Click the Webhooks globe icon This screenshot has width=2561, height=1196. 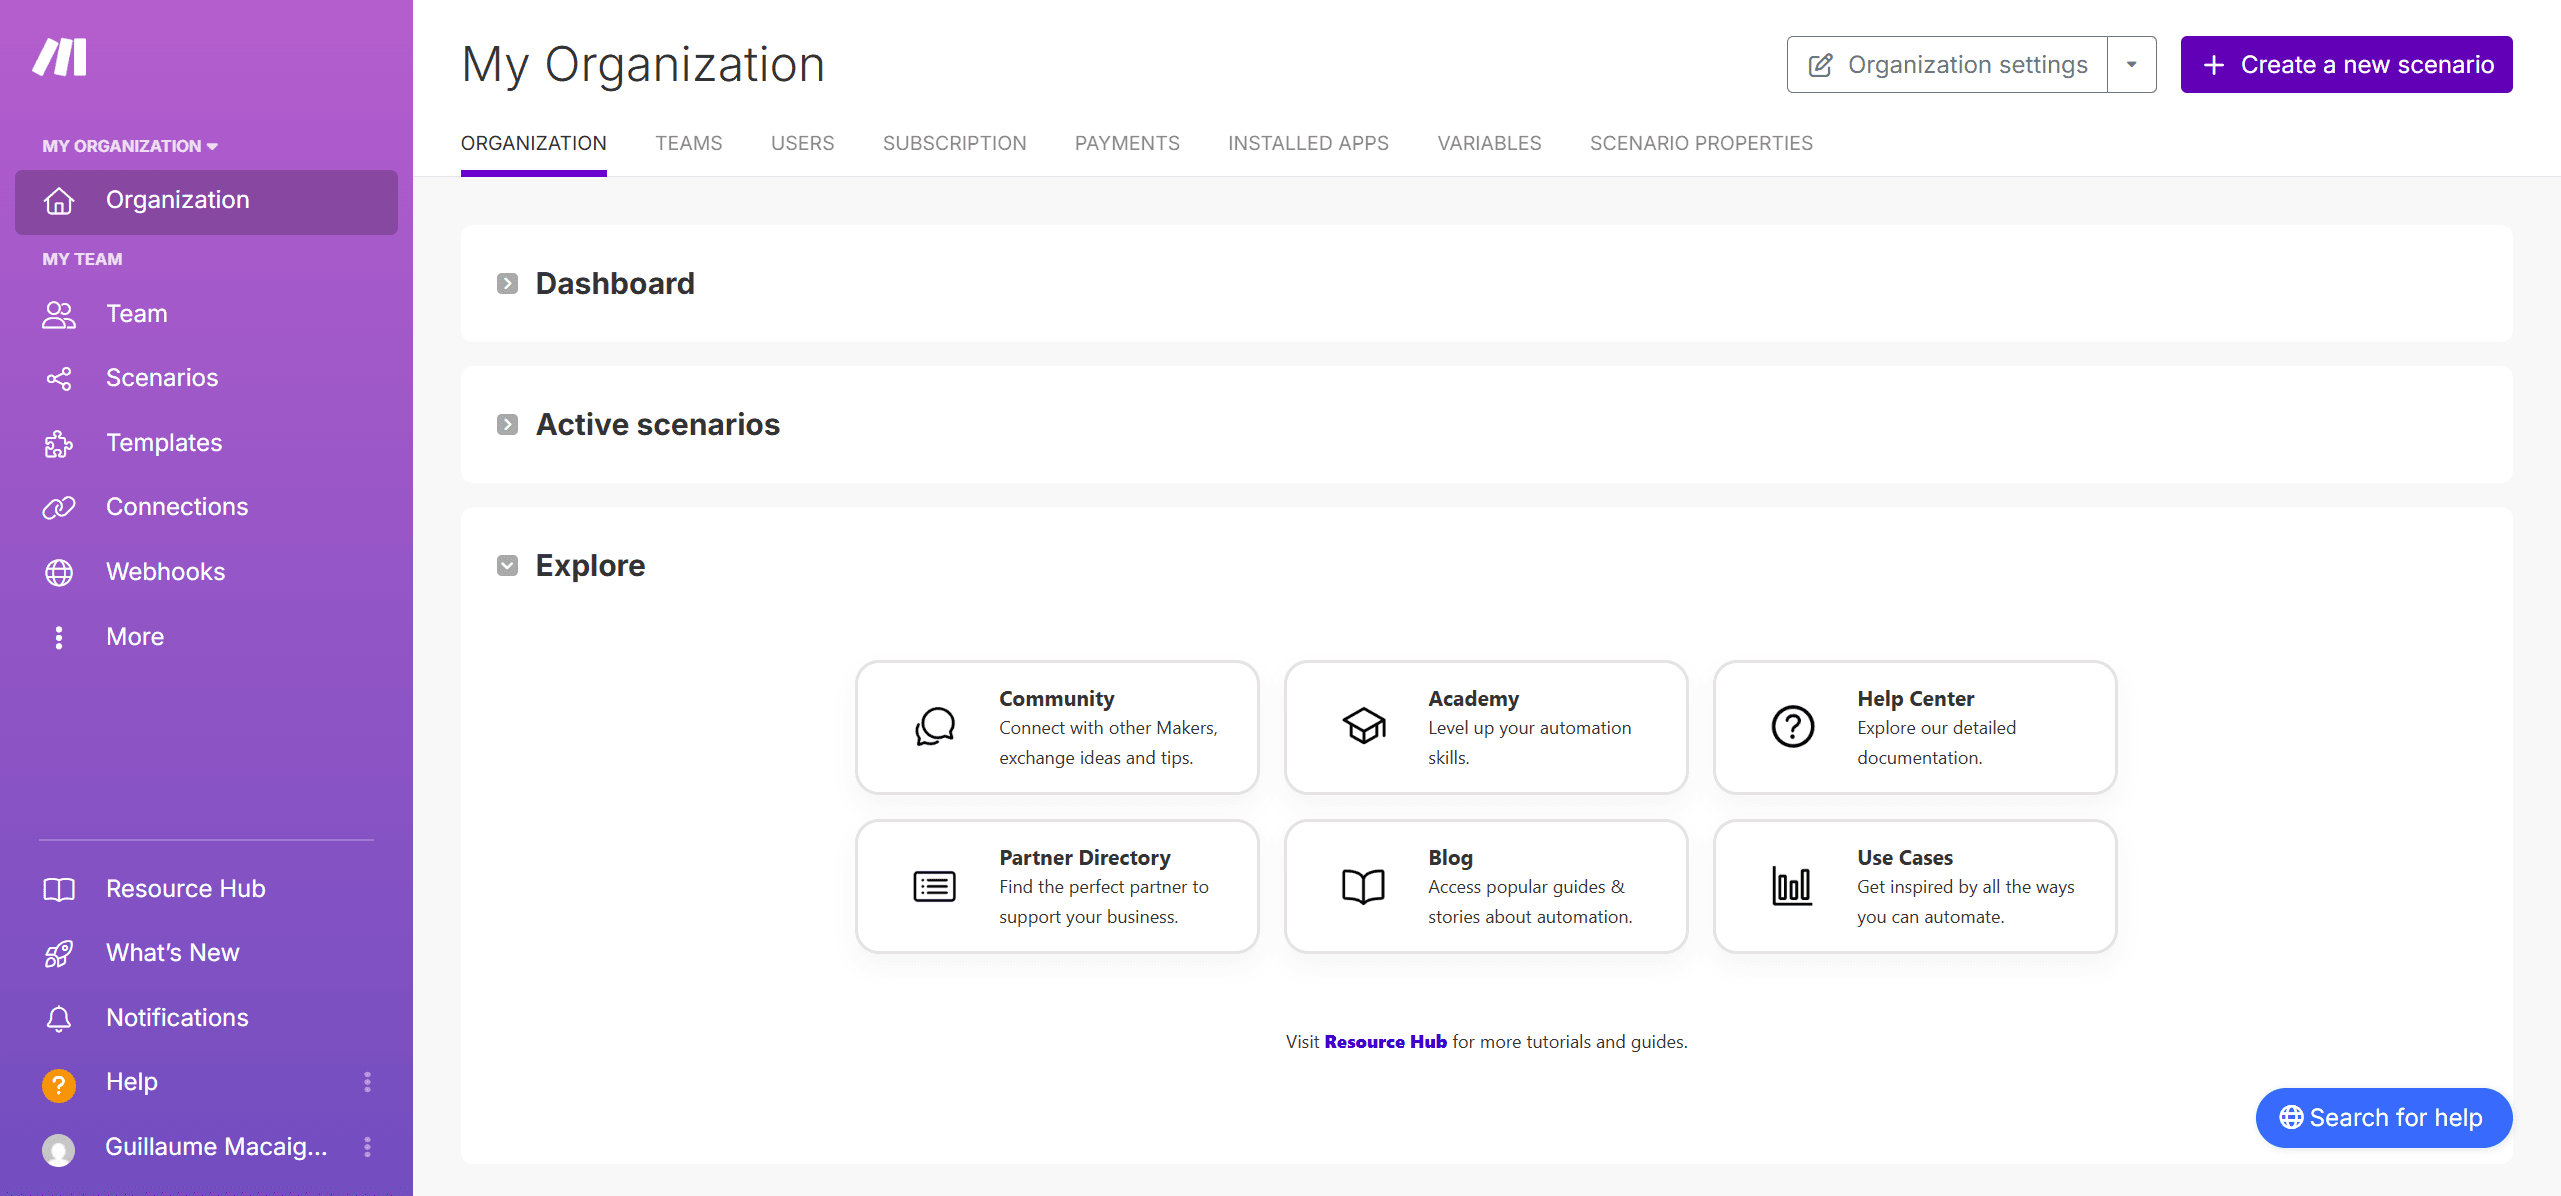pos(59,572)
